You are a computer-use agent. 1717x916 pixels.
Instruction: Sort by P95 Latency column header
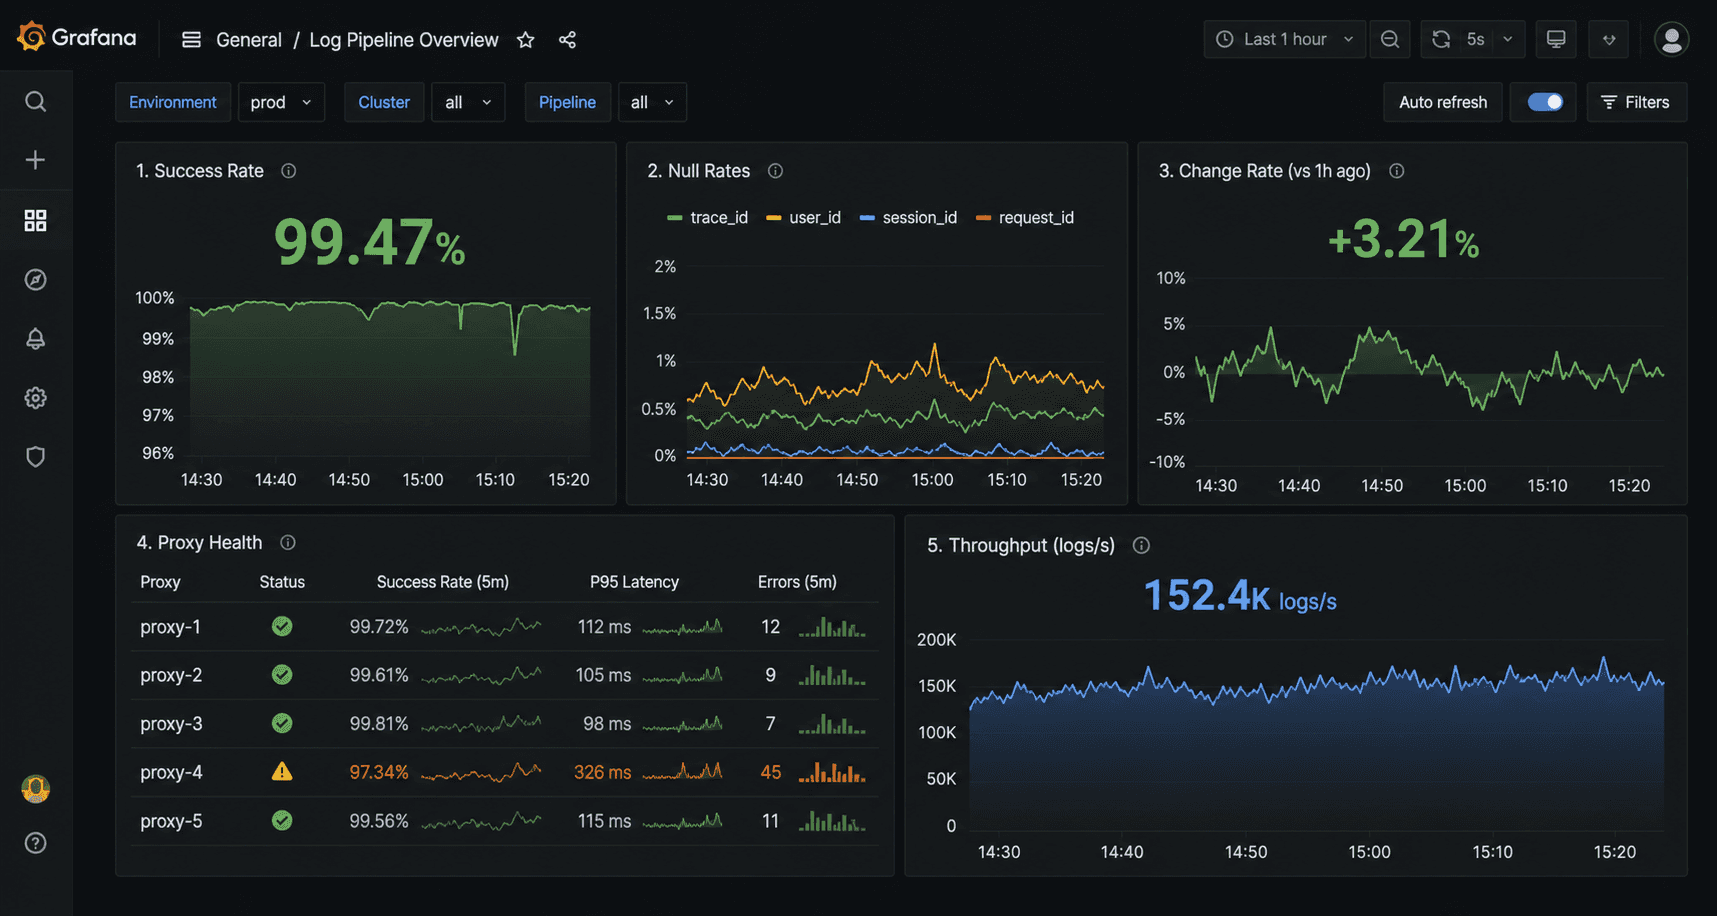634,582
